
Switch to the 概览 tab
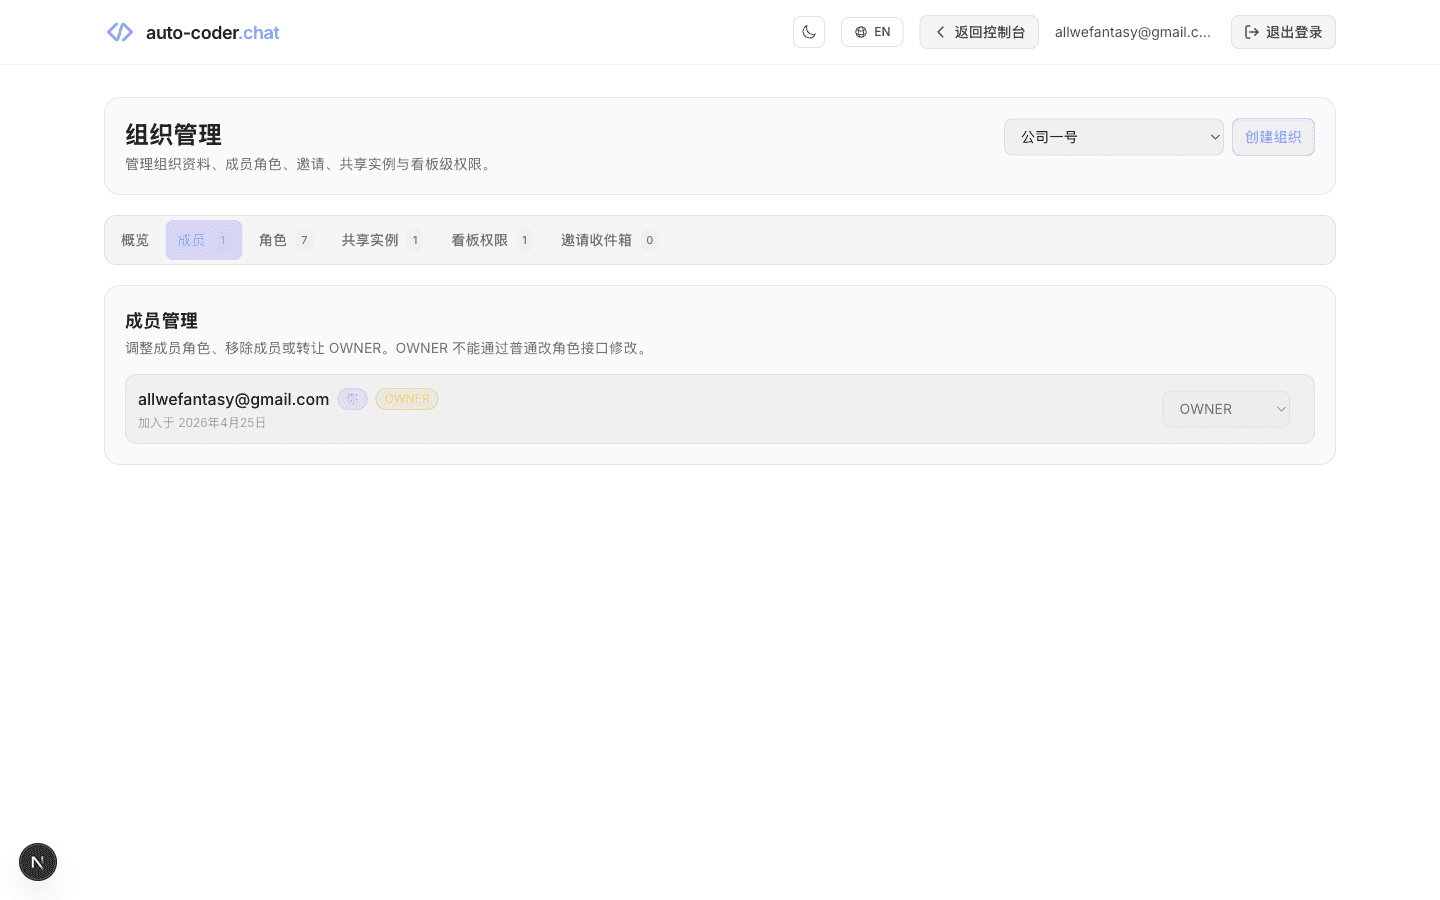click(x=135, y=240)
